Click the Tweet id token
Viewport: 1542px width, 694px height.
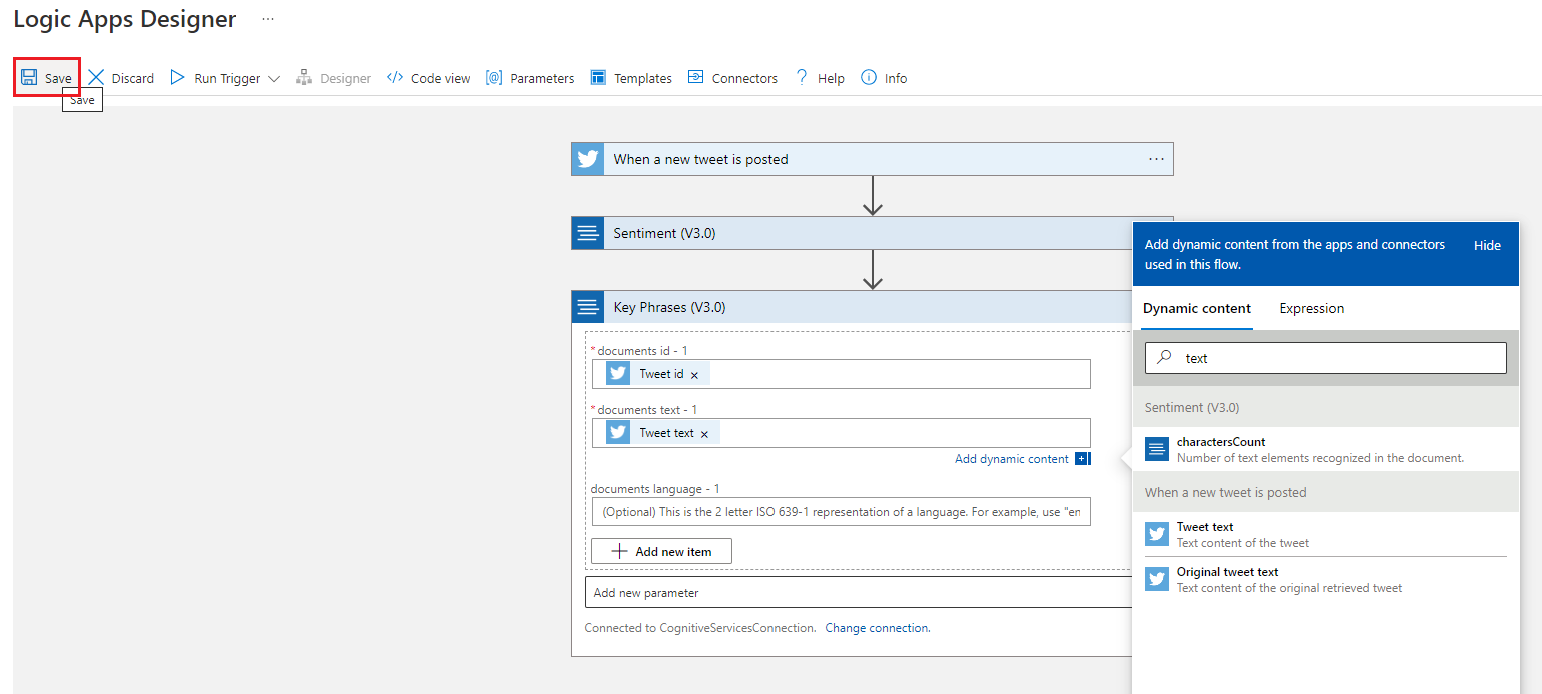click(x=657, y=374)
